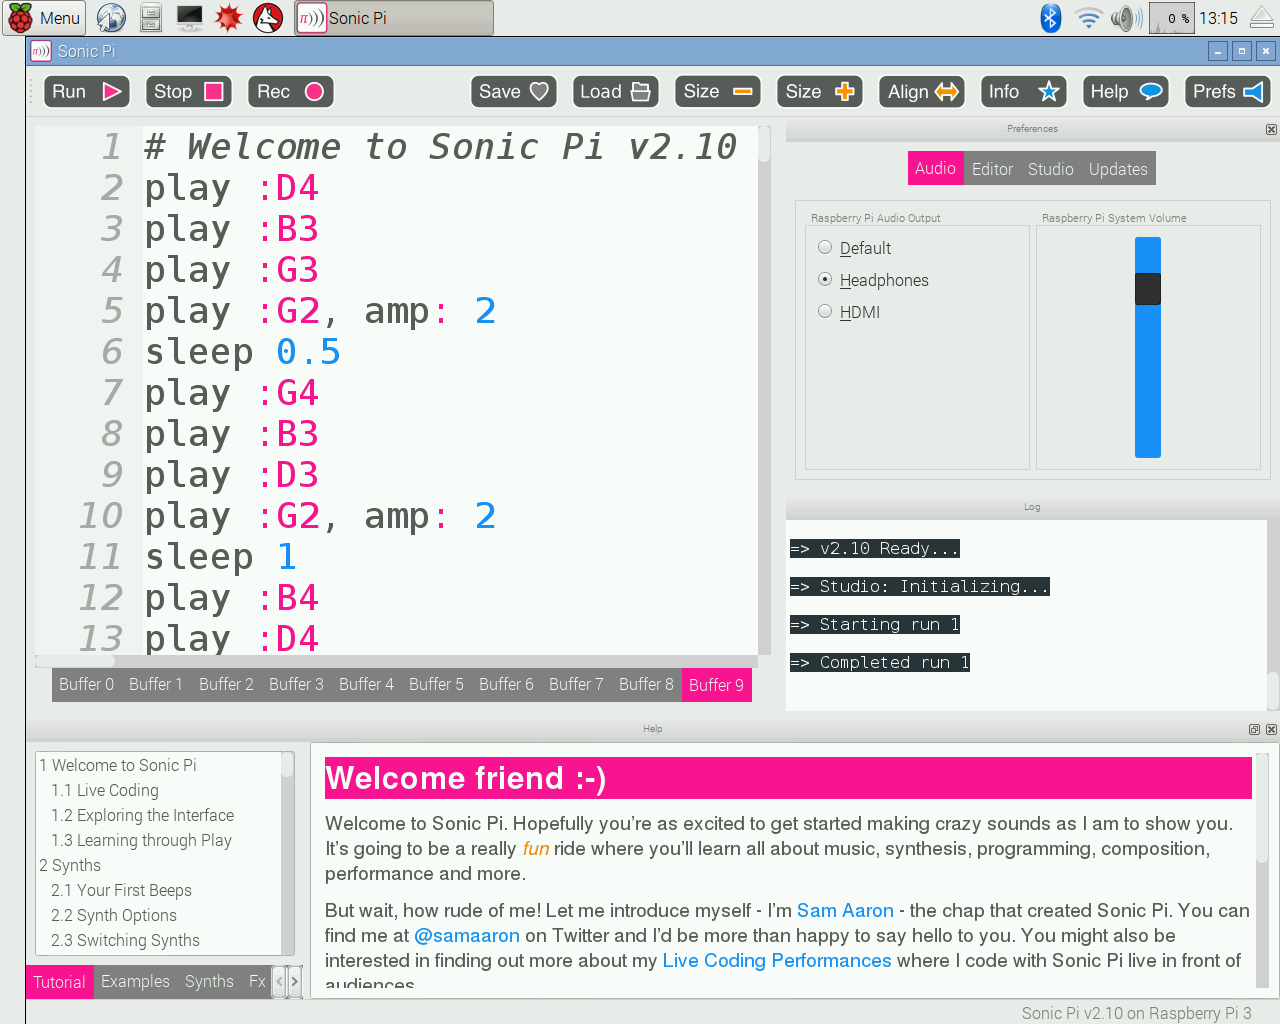Open the Info star button
The image size is (1280, 1024).
(1023, 92)
